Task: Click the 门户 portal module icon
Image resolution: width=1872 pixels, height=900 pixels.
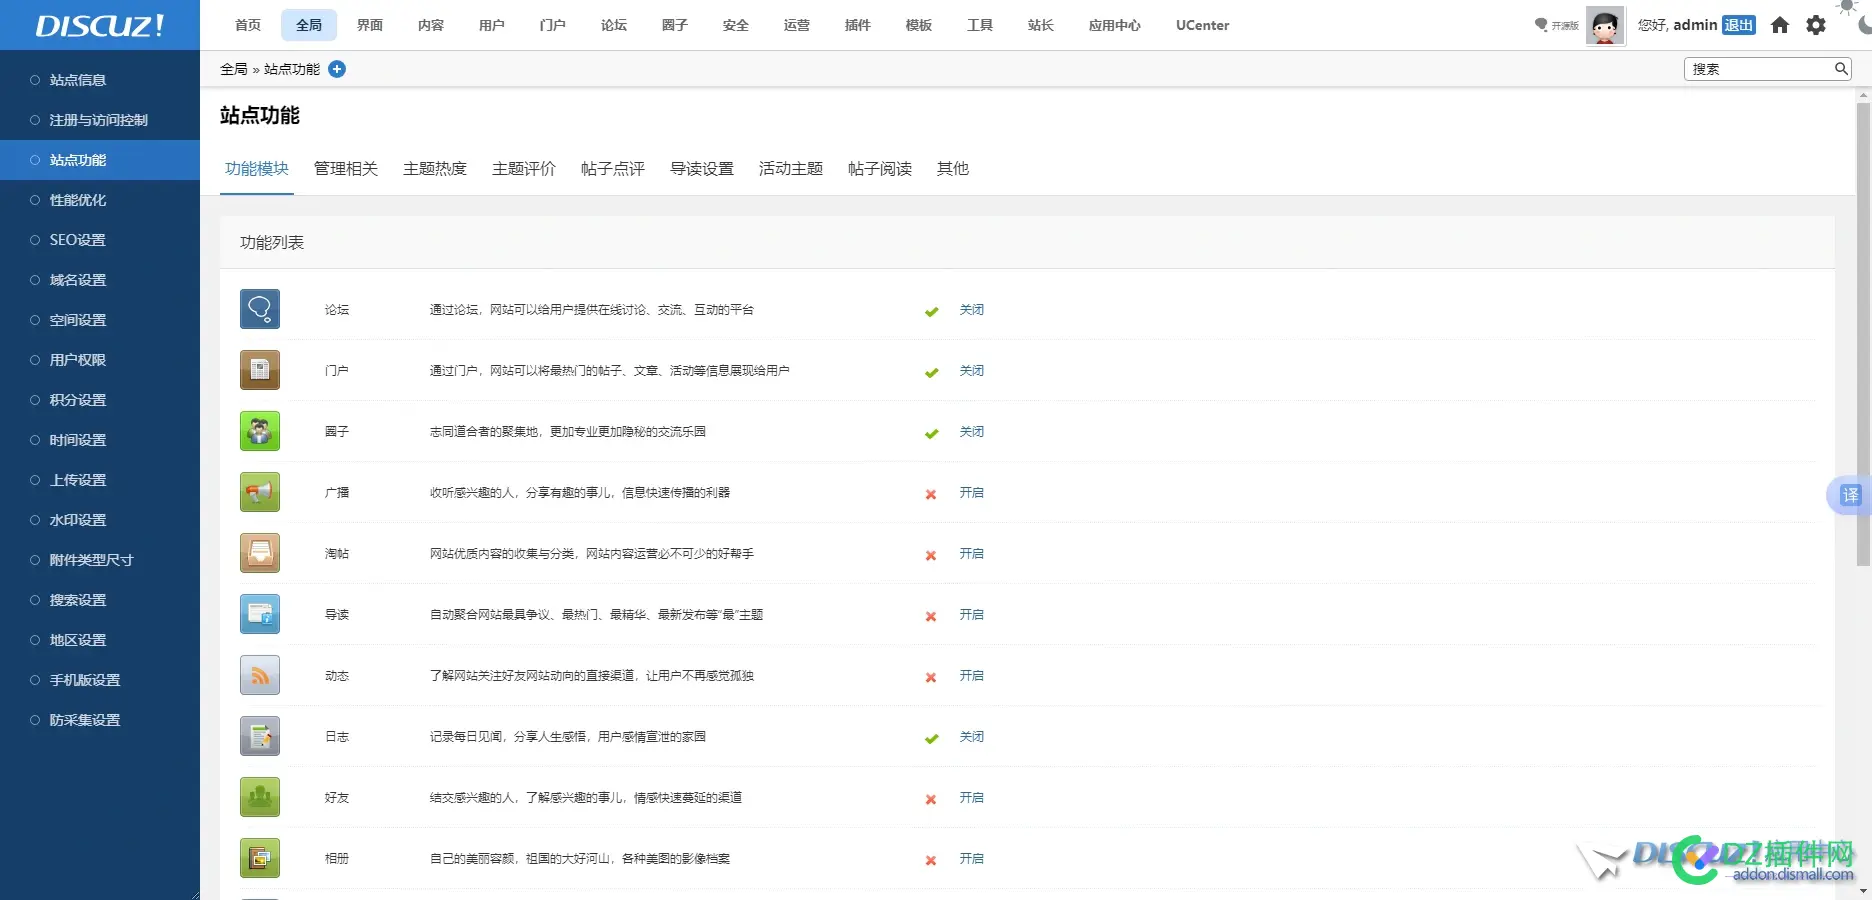Action: [x=260, y=370]
